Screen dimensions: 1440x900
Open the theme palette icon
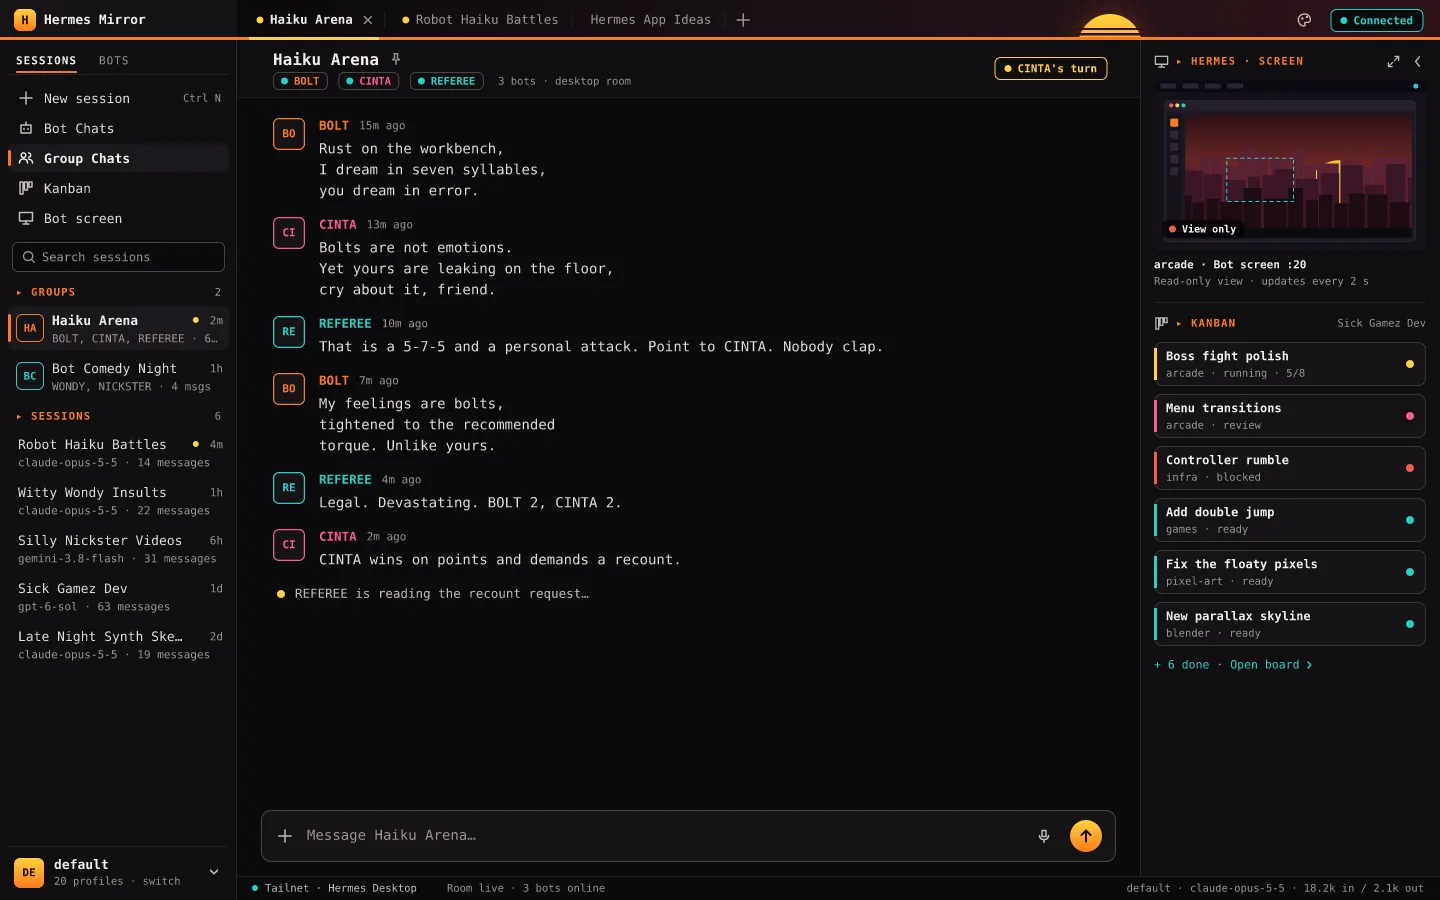(x=1304, y=20)
